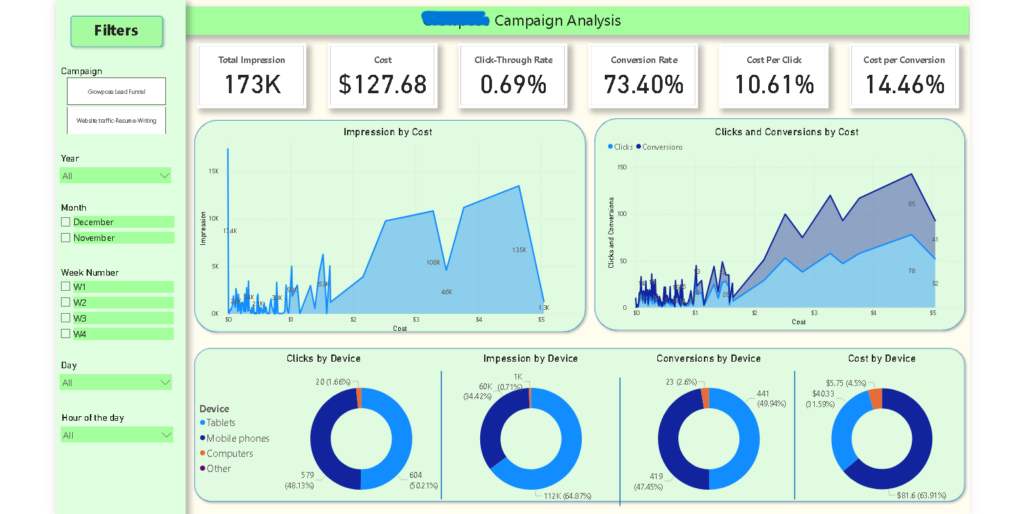
Task: Click the Tablets legend color dot
Action: click(x=202, y=423)
